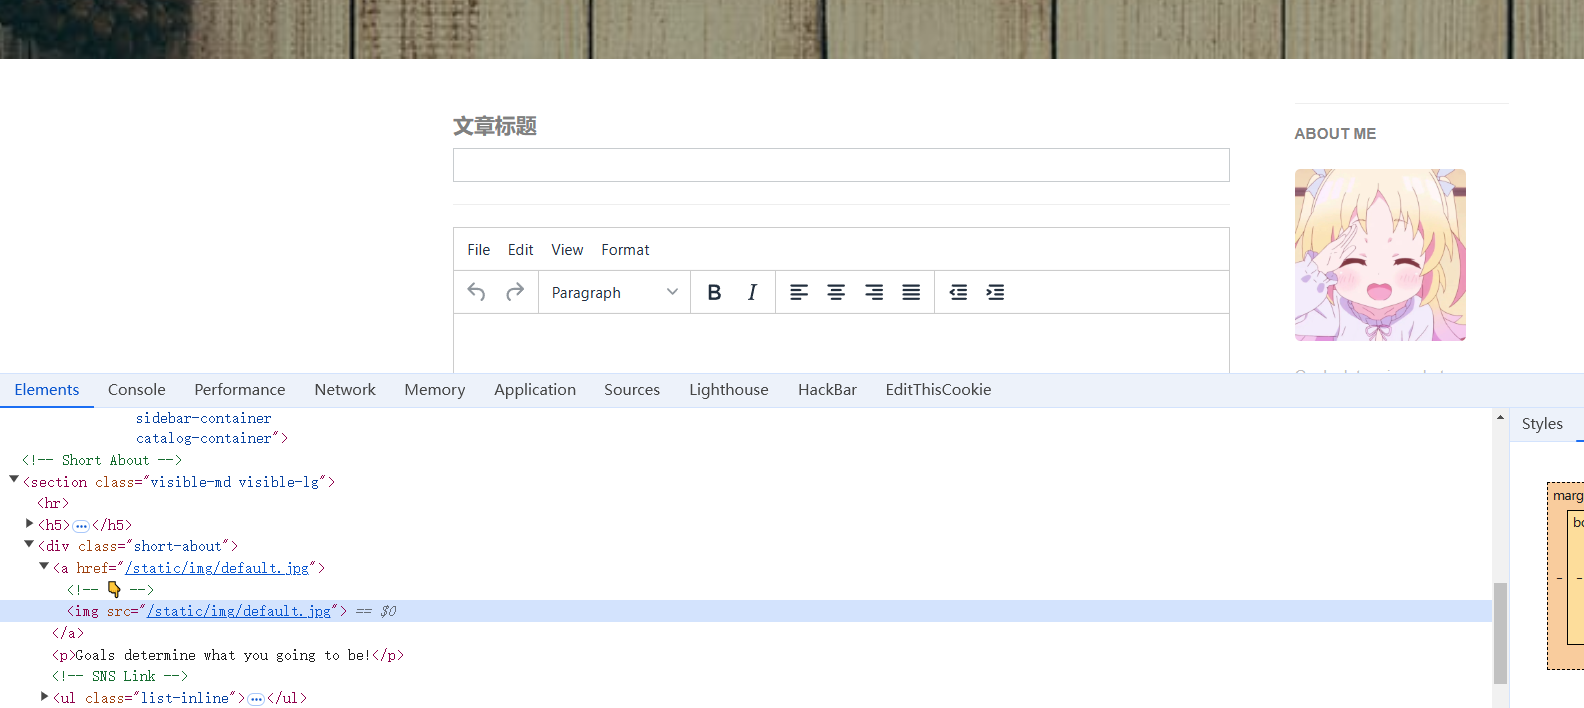Click the About Me avatar image
Screen dimensions: 1584x708
(1380, 255)
